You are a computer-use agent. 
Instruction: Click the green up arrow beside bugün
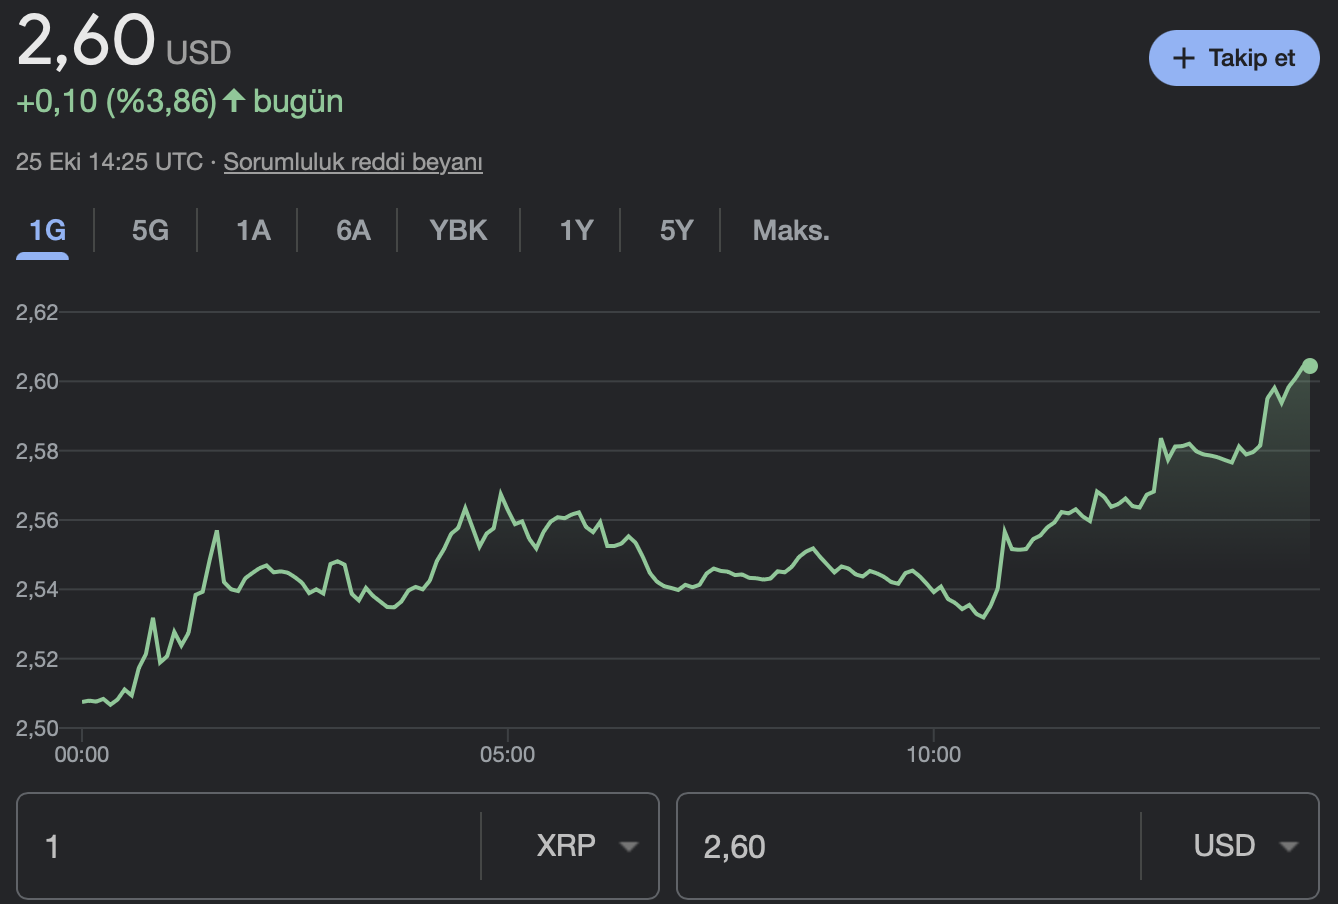point(234,100)
